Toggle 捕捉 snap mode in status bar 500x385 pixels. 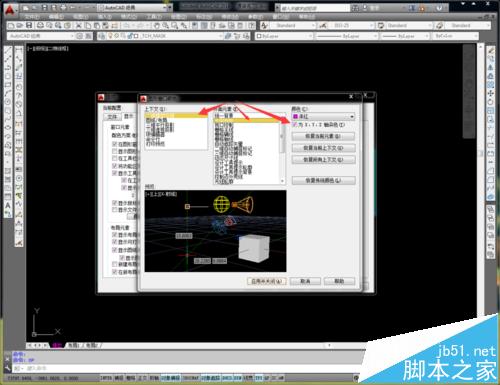click(119, 378)
